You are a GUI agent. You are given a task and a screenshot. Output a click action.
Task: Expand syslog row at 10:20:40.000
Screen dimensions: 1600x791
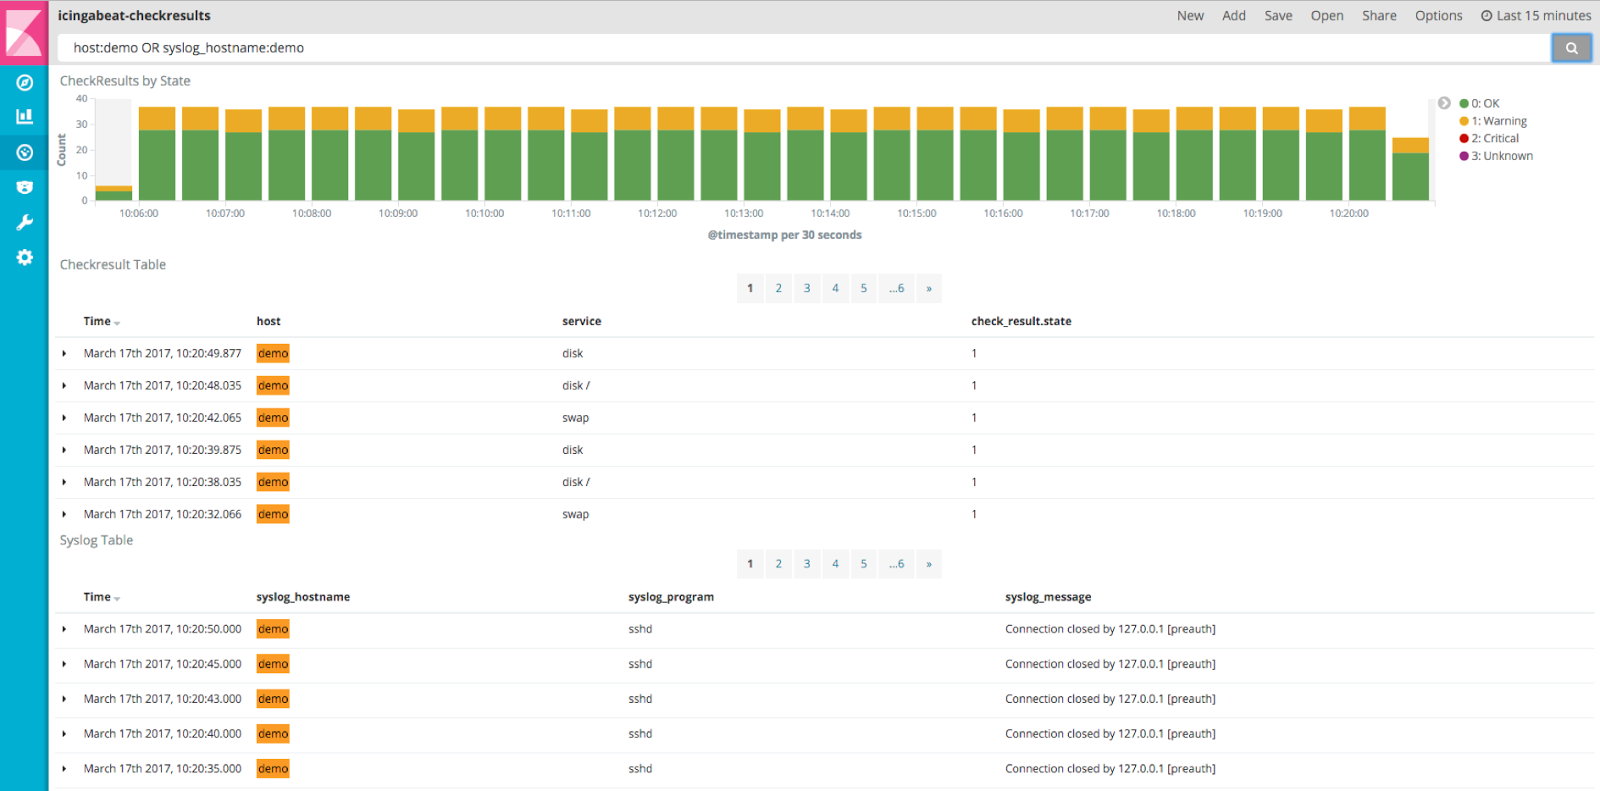65,734
